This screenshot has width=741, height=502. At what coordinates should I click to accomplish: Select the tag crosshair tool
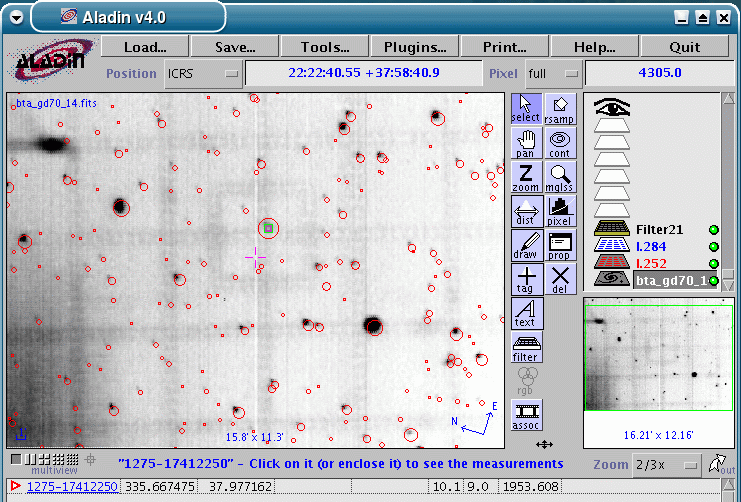click(525, 279)
